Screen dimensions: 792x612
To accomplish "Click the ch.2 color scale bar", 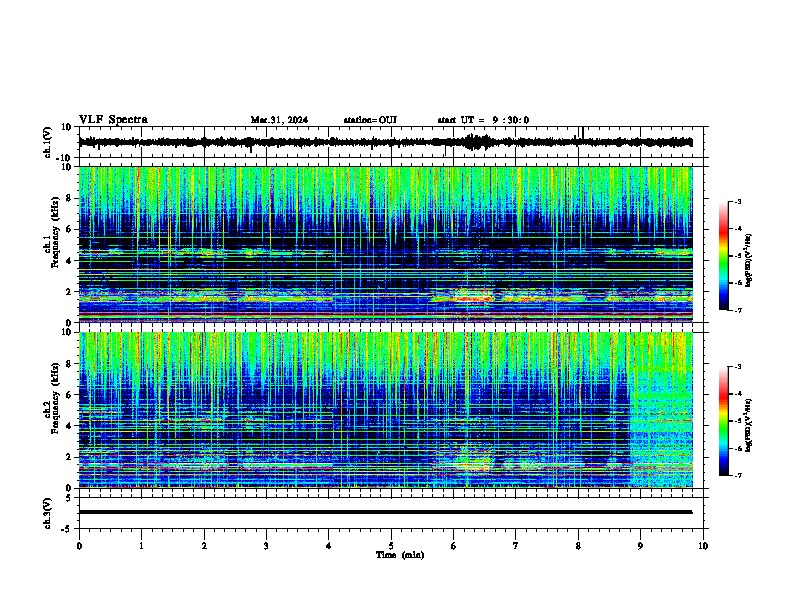I will (x=723, y=421).
